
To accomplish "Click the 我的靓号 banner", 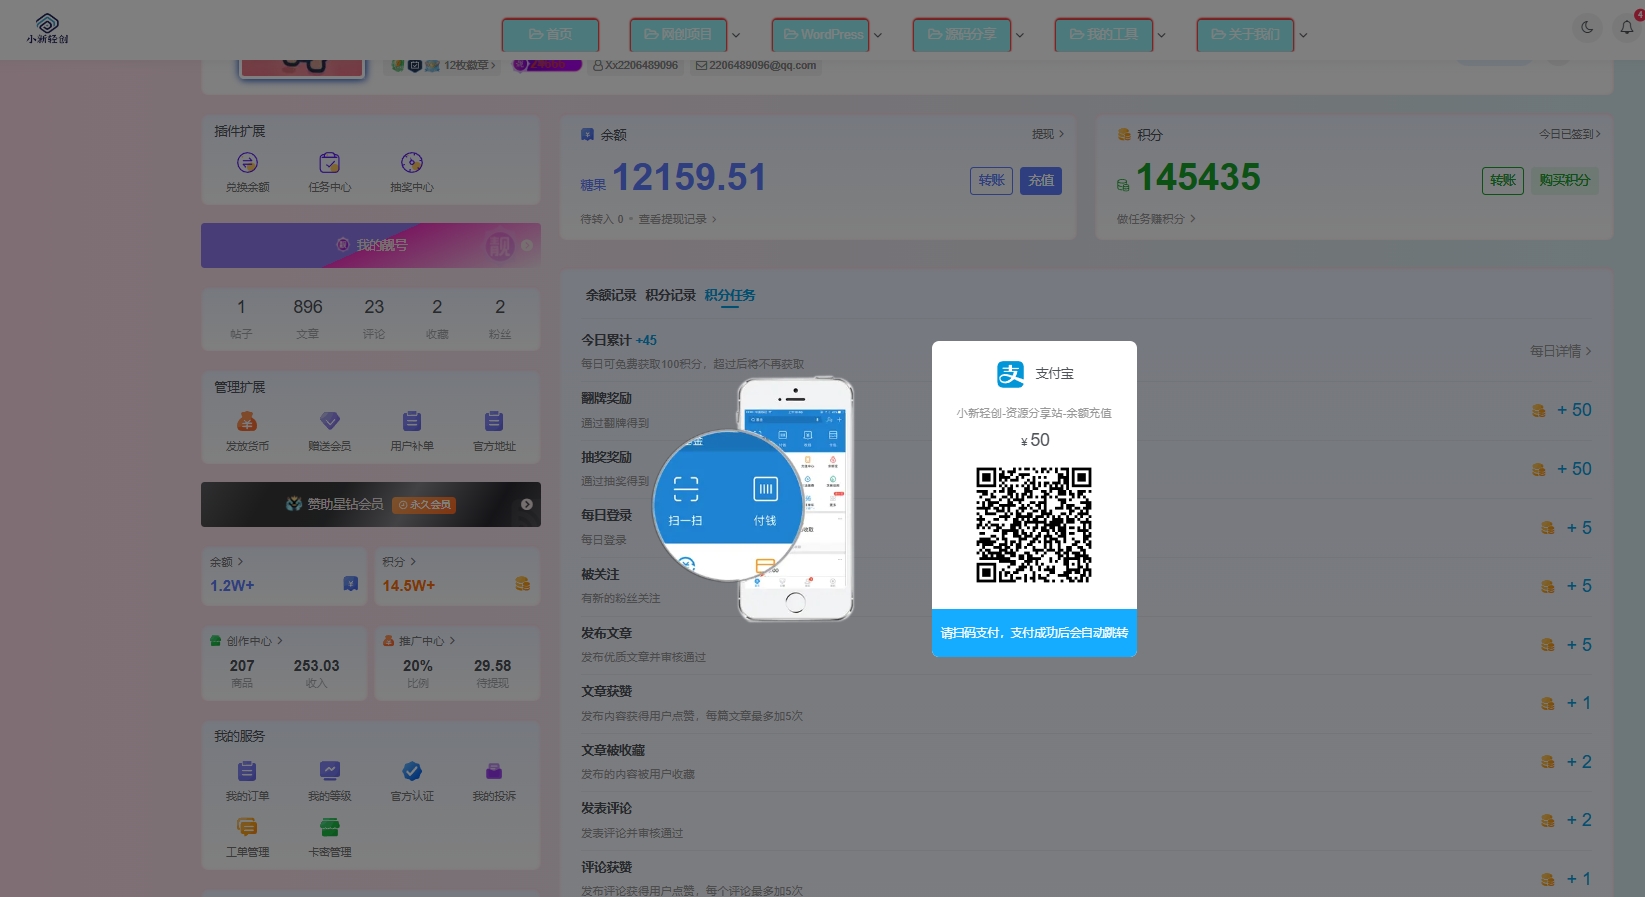I will [x=371, y=245].
